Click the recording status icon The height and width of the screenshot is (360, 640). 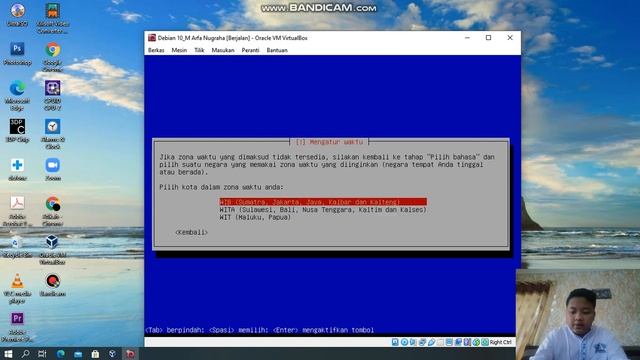458,342
